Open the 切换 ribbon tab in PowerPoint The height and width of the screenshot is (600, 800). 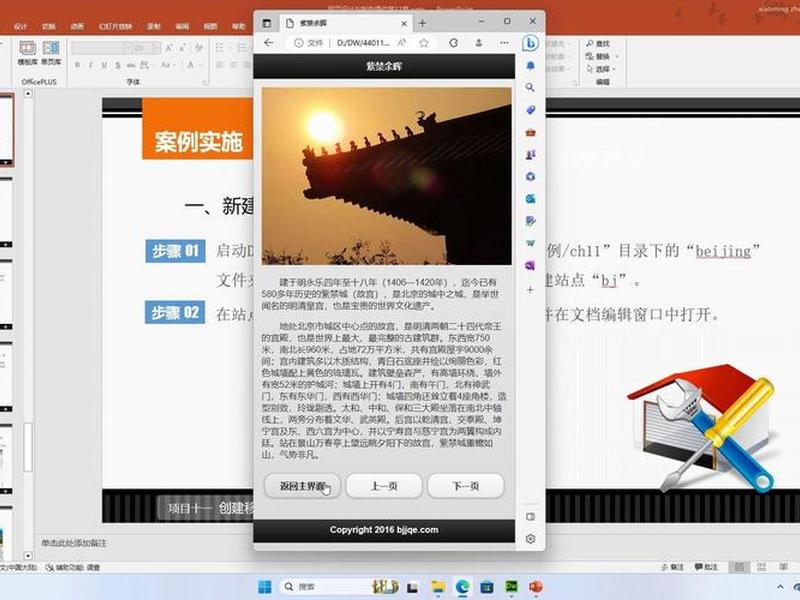(x=48, y=26)
